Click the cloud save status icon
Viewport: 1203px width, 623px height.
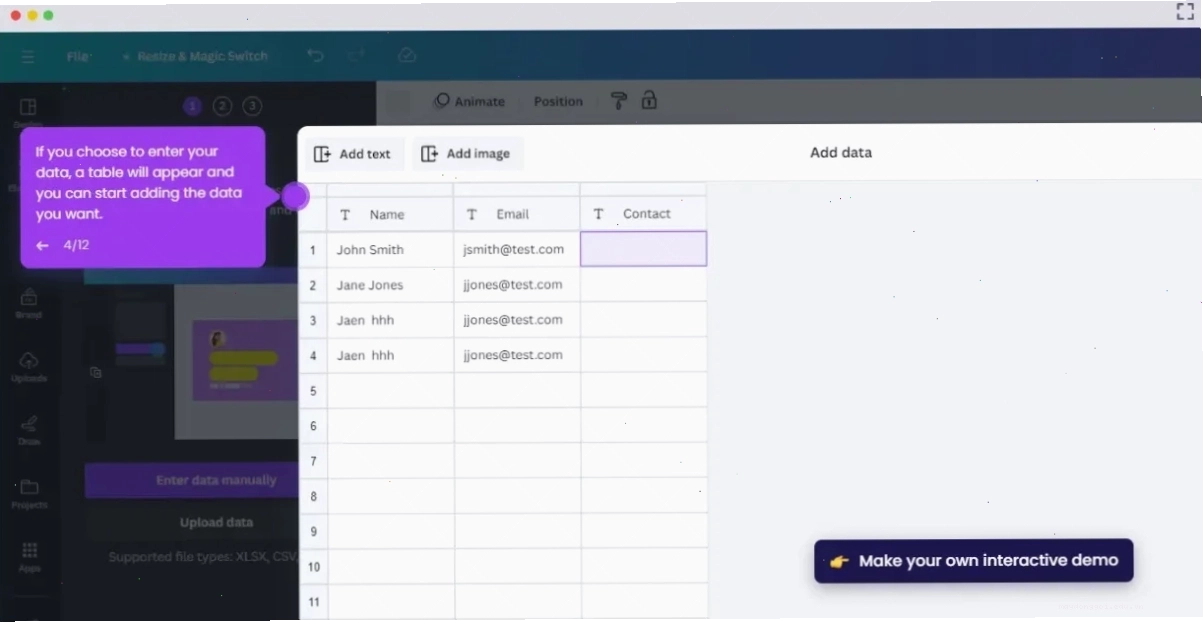coord(407,56)
